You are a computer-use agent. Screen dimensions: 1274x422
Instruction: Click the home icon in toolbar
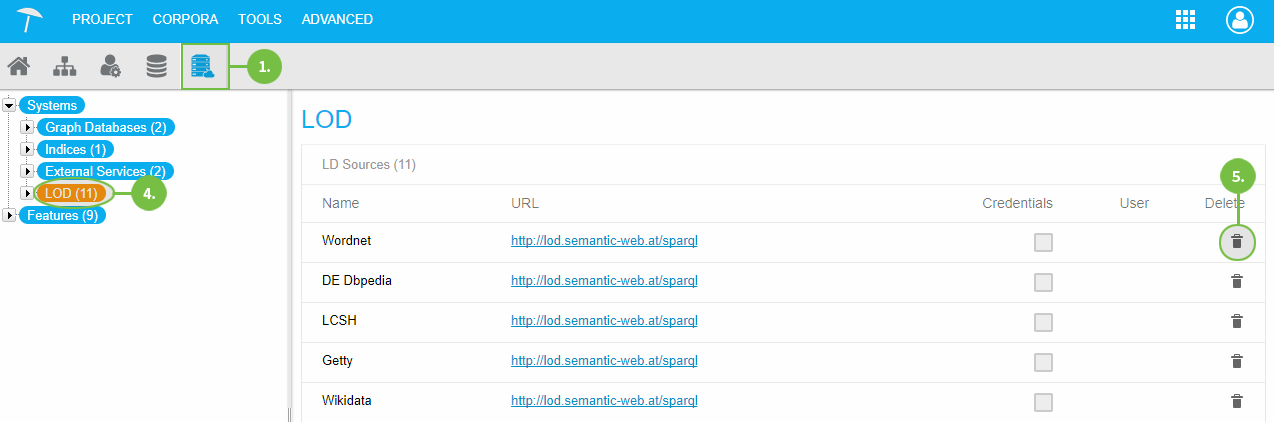tap(18, 67)
